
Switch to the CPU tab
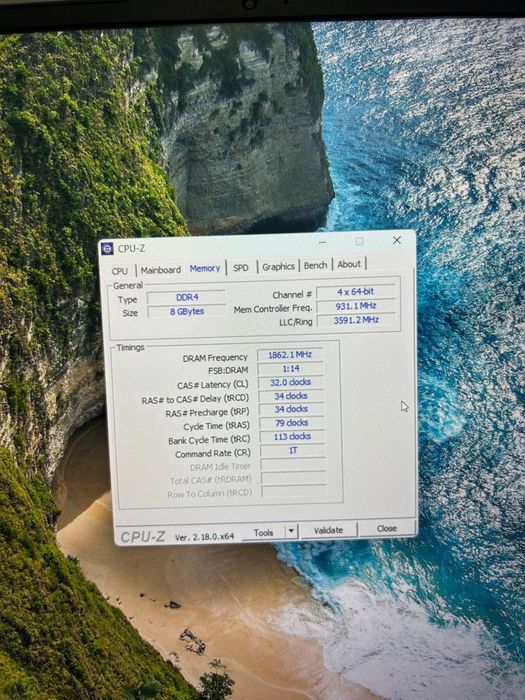click(x=120, y=271)
